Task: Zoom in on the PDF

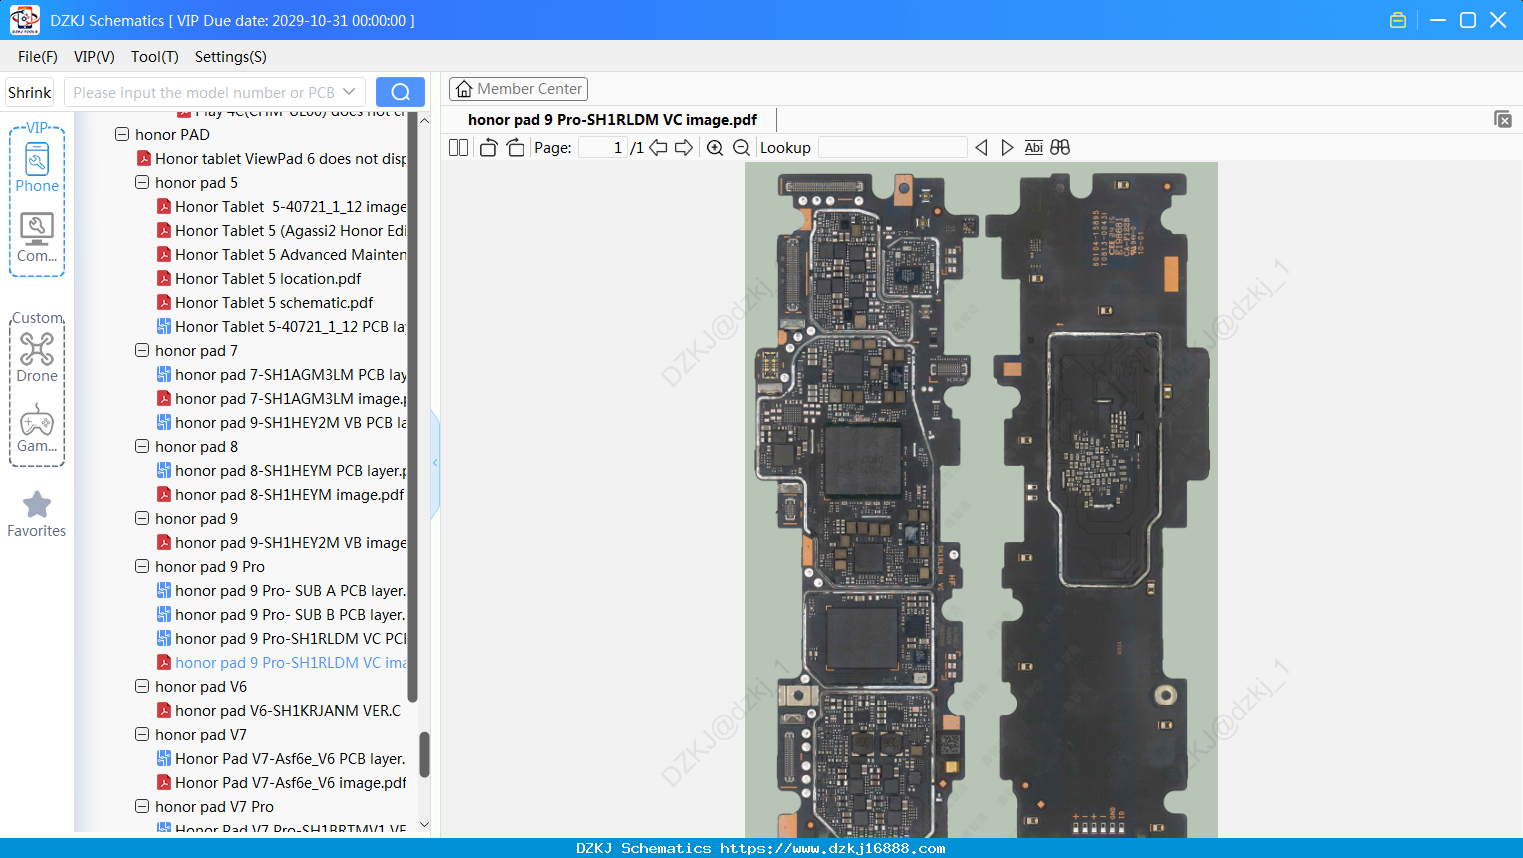Action: point(715,147)
